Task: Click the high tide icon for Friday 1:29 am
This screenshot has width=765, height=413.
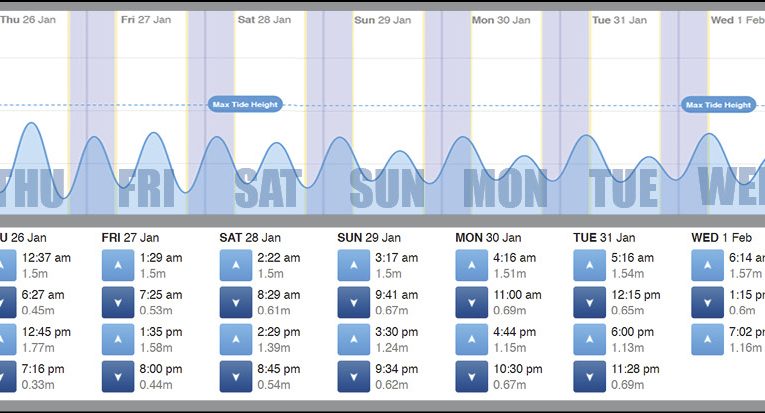Action: (x=118, y=265)
